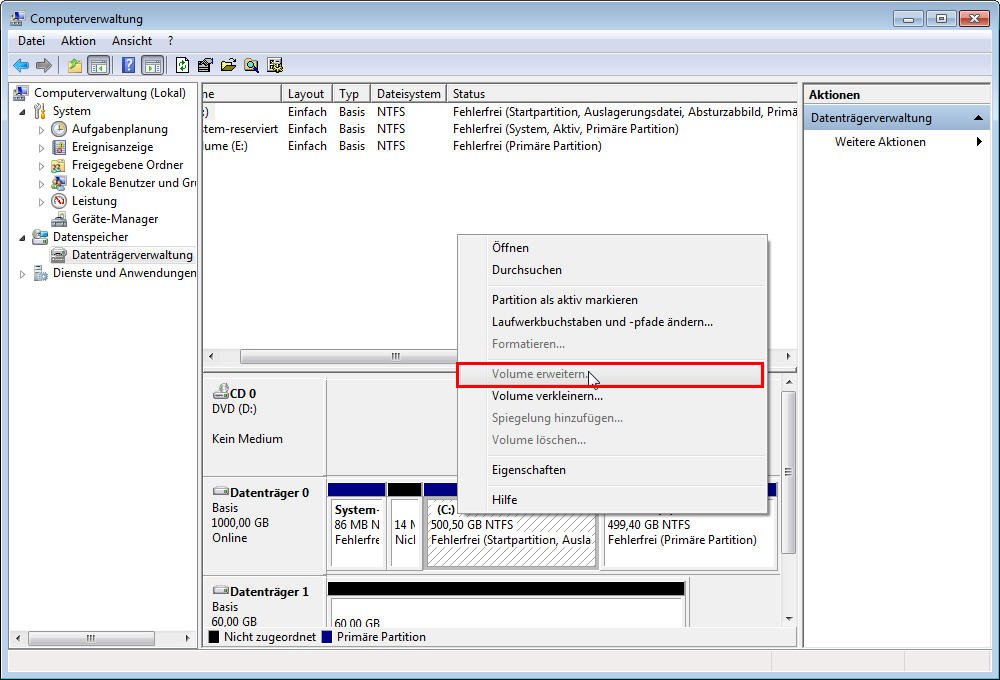Open Aufgabenplanung in the tree
This screenshot has height=680, width=1000.
coord(119,129)
